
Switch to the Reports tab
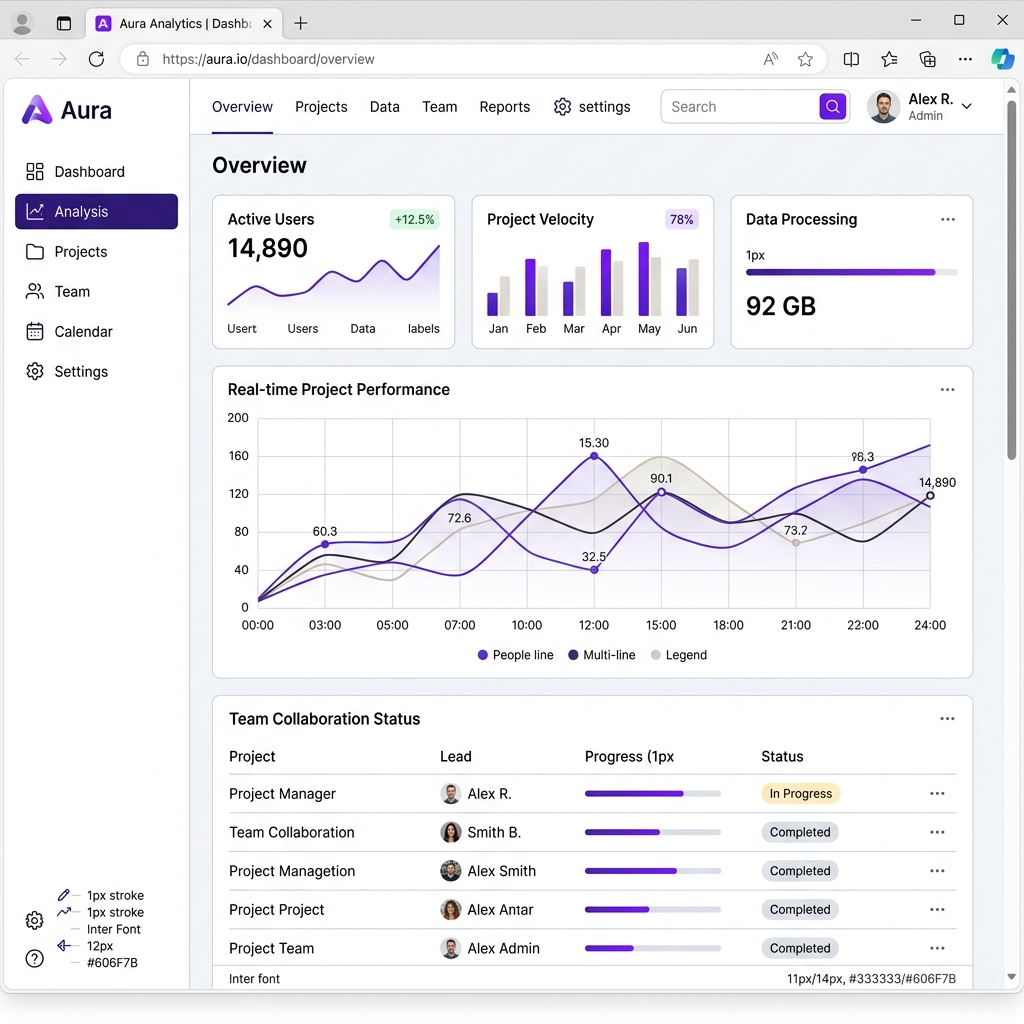(504, 106)
